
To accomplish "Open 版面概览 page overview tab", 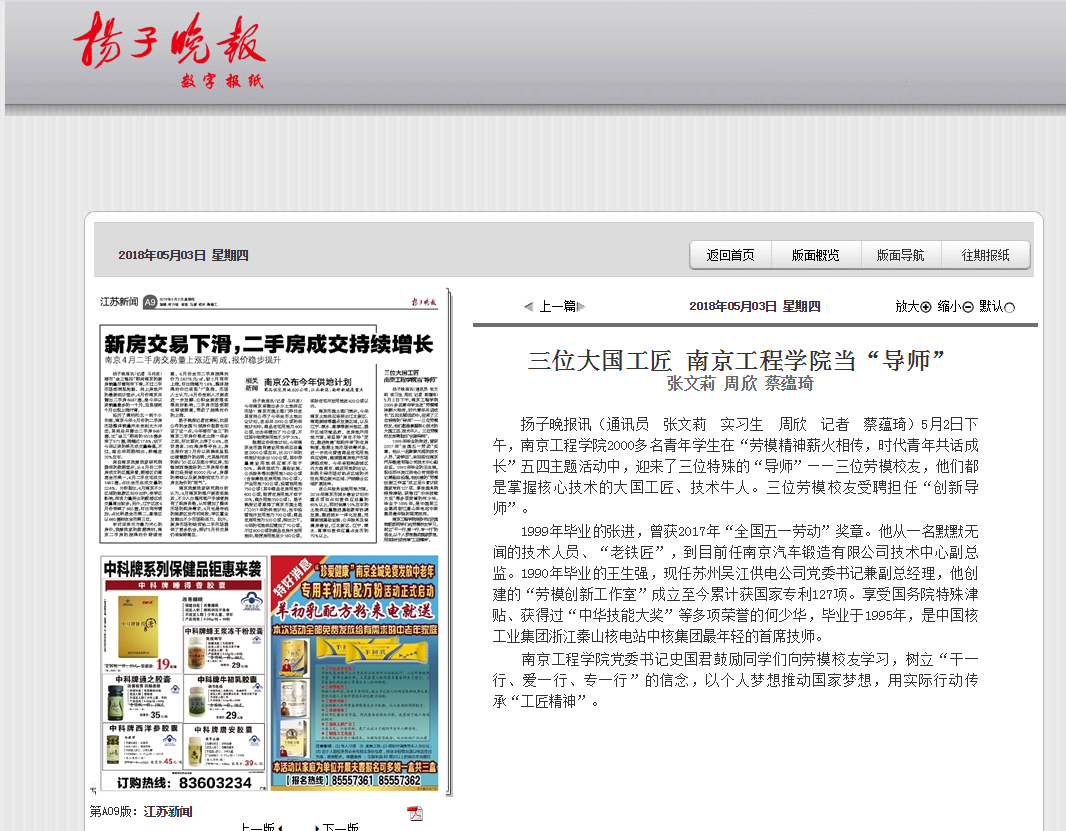I will click(x=816, y=255).
